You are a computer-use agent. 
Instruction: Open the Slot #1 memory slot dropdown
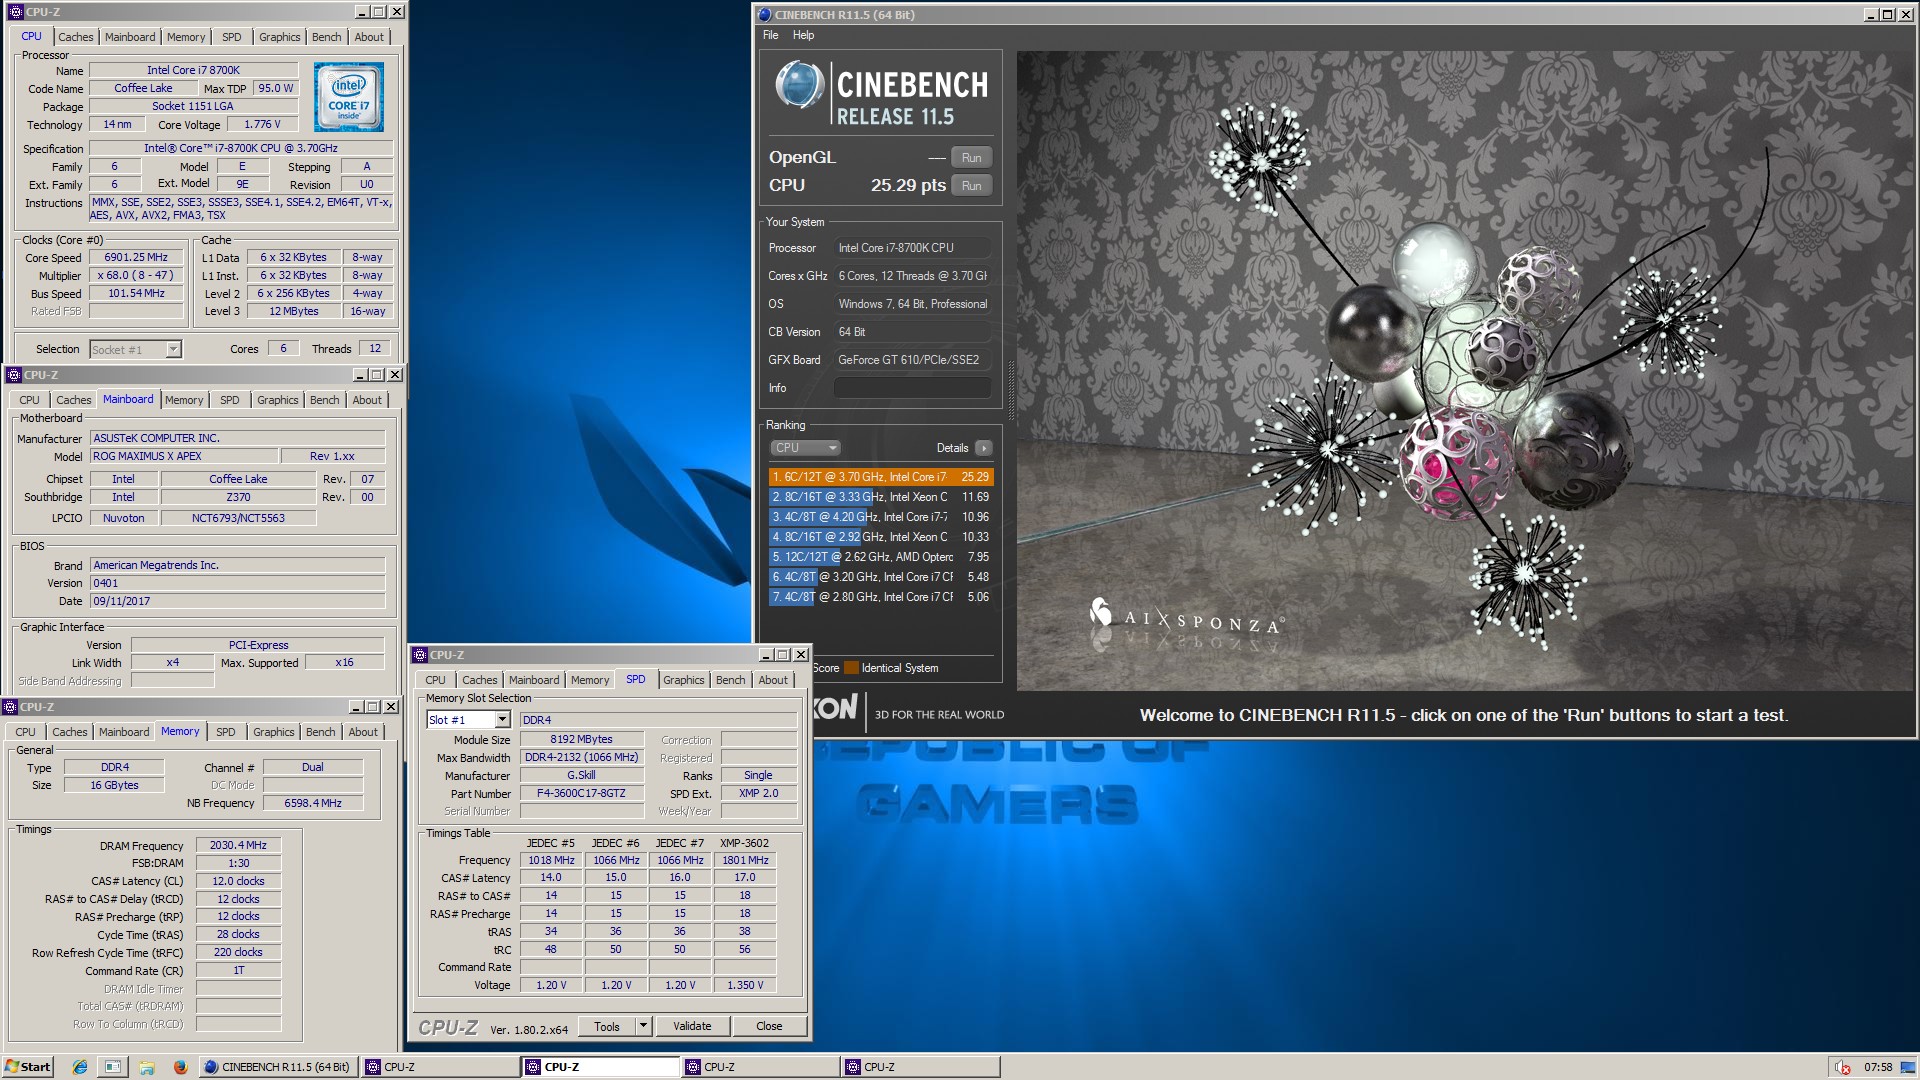point(469,720)
